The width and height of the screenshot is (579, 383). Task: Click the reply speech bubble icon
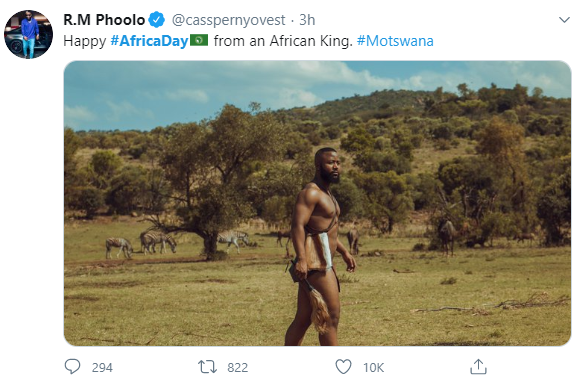(x=72, y=367)
